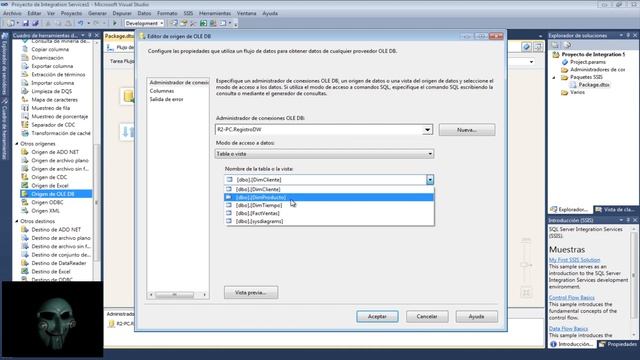Click the Vista previa... button
Image resolution: width=640 pixels, height=360 pixels.
point(251,293)
